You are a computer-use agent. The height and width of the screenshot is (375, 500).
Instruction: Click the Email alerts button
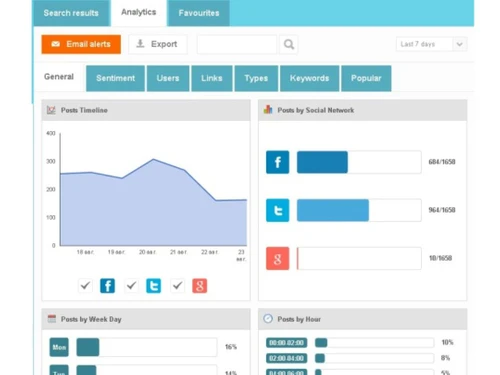click(81, 44)
